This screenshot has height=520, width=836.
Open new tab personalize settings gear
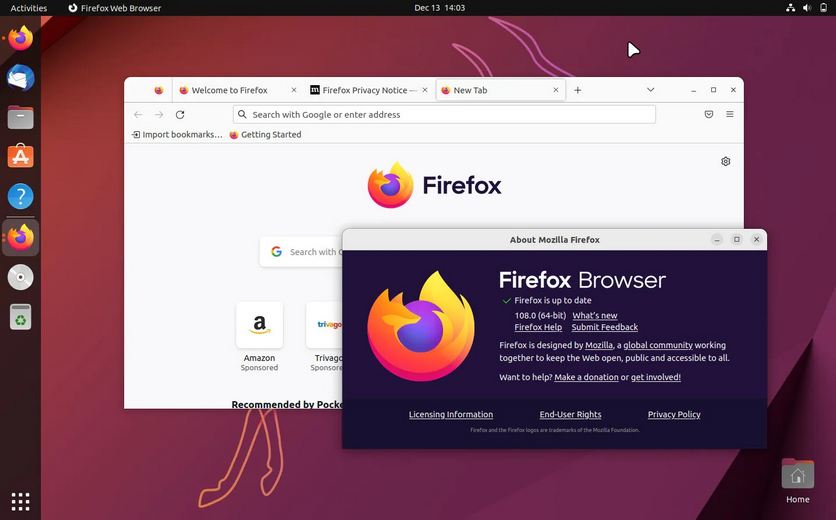coord(725,161)
